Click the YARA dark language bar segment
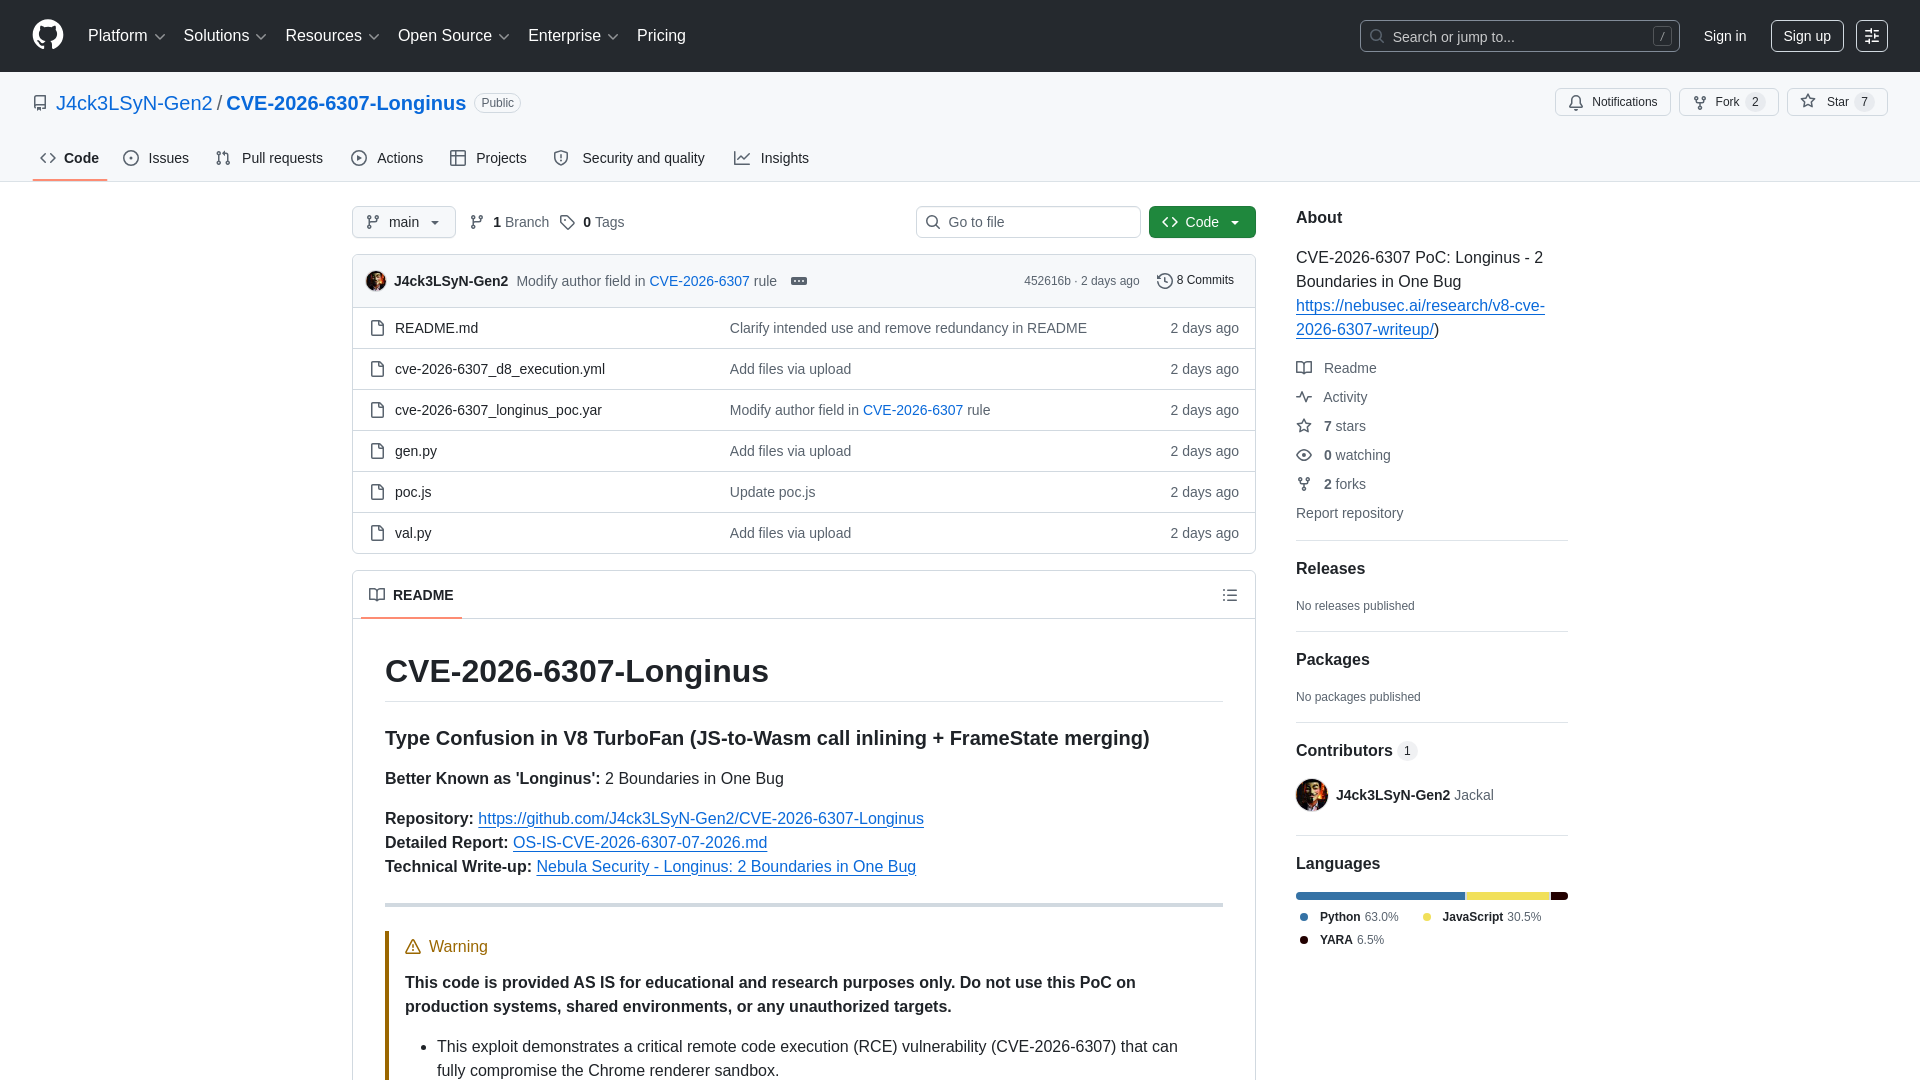 tap(1559, 896)
